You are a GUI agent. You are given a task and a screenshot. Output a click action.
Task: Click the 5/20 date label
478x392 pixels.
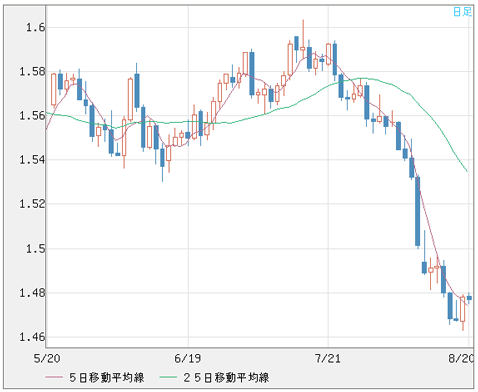pos(47,358)
